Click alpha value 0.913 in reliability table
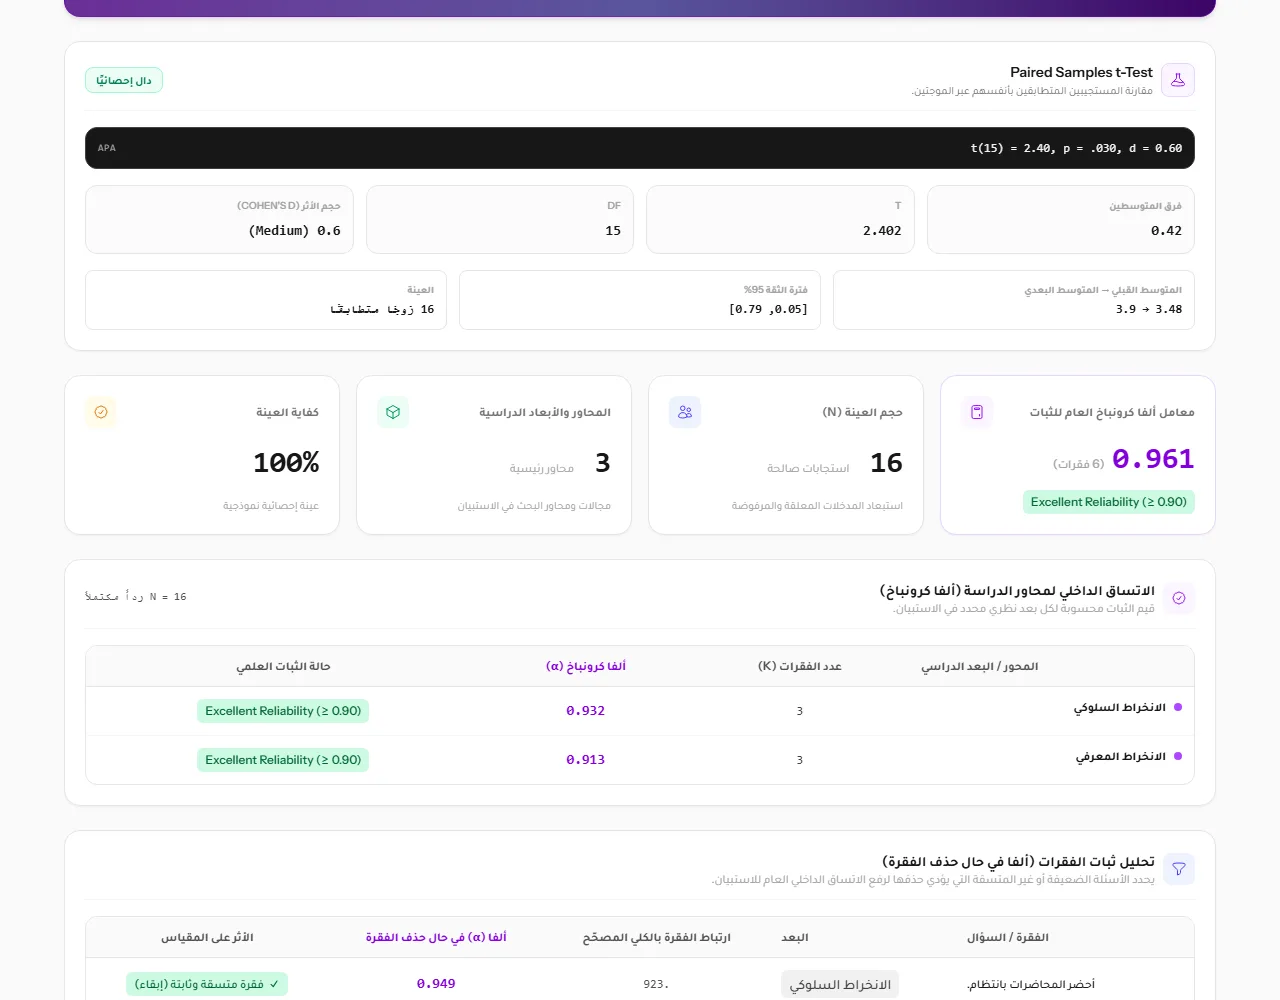The height and width of the screenshot is (1000, 1280). (585, 760)
